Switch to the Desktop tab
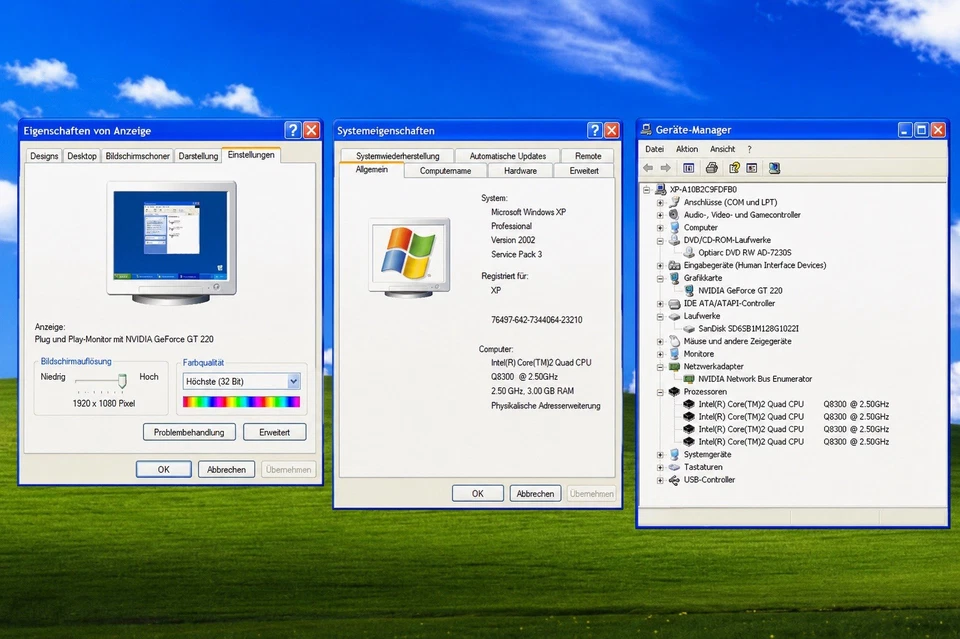Viewport: 960px width, 639px height. (81, 156)
